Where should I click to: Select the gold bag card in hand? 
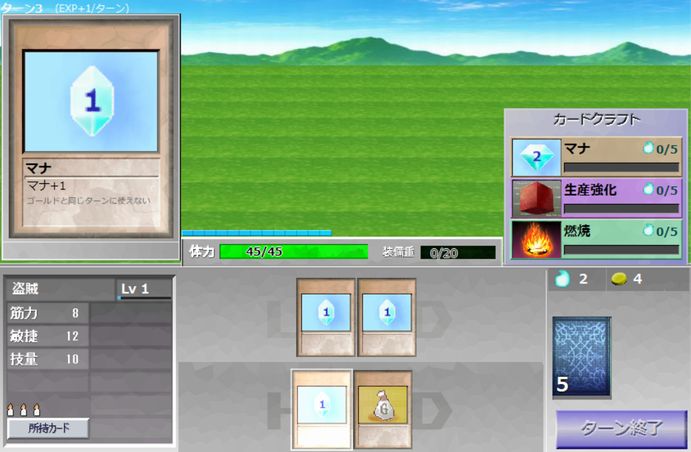coord(383,410)
